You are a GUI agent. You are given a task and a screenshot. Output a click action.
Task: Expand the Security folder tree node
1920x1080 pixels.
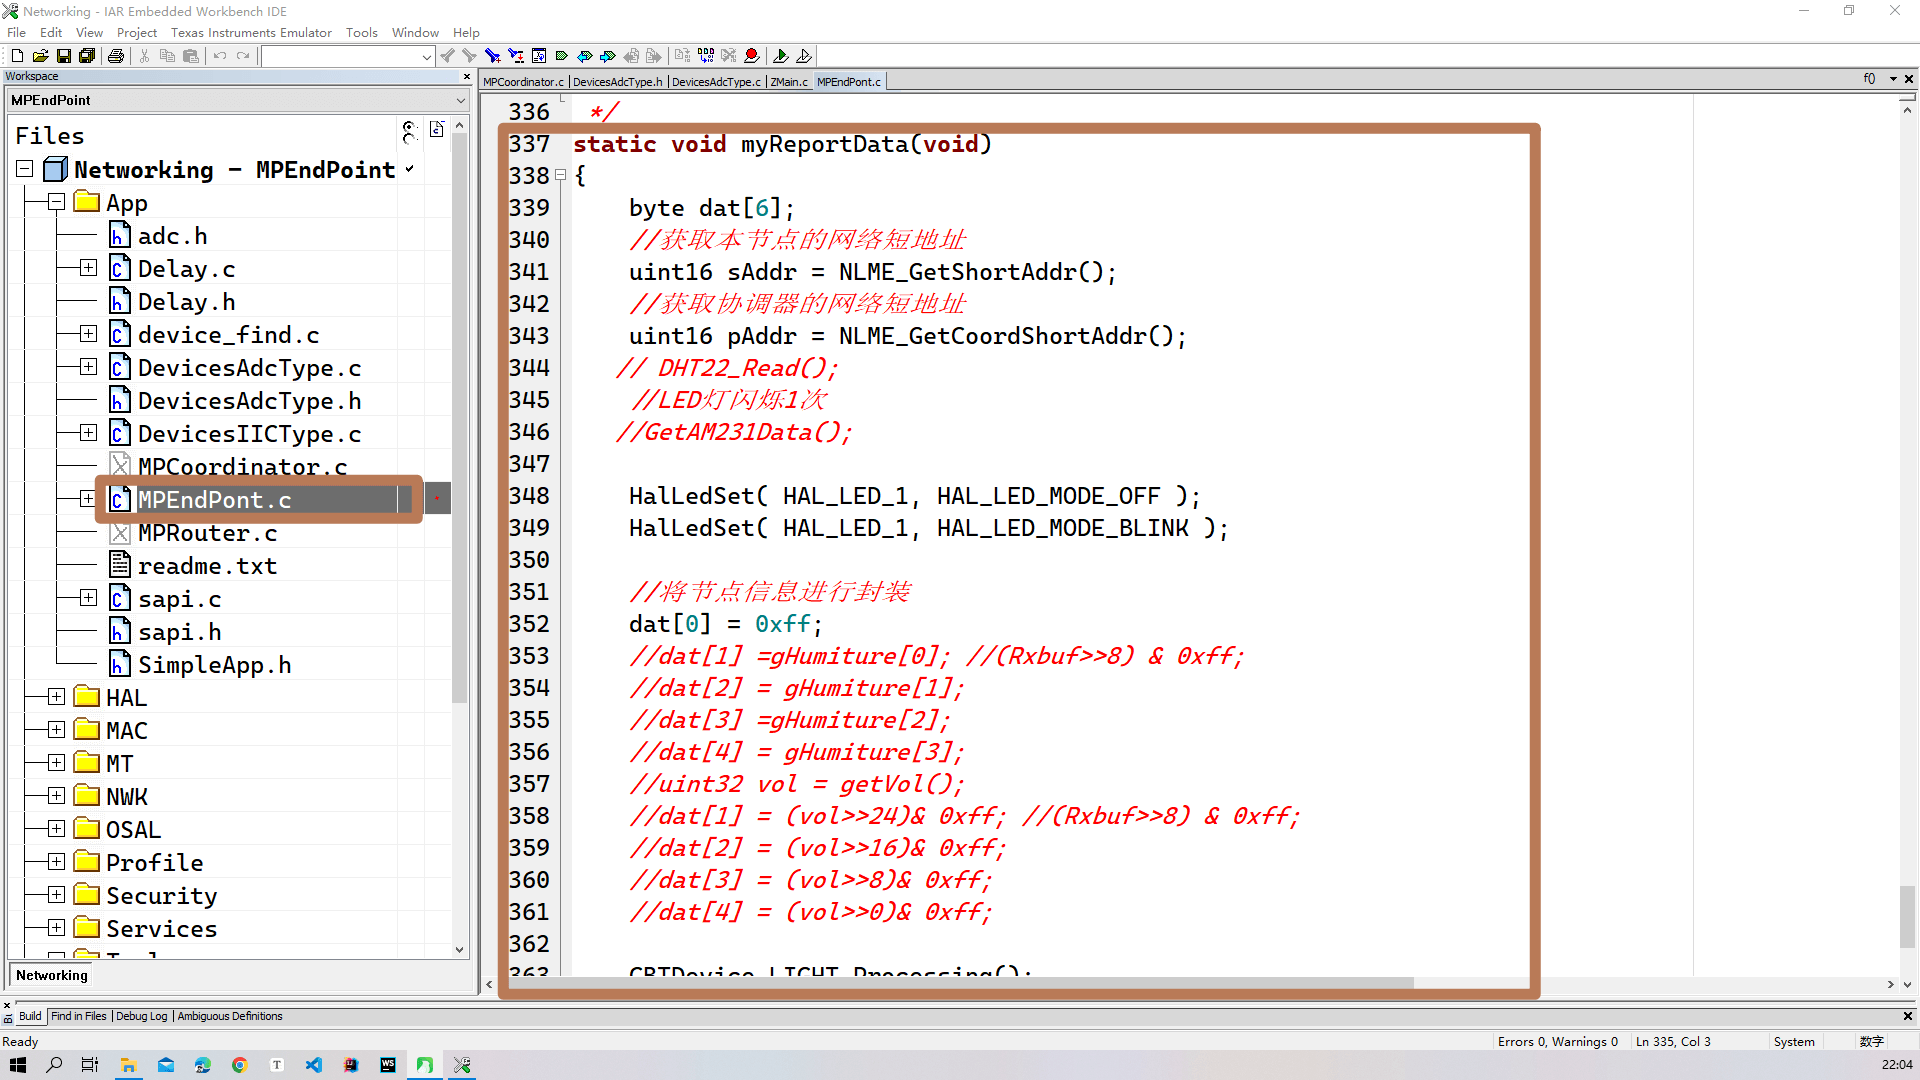click(x=57, y=895)
